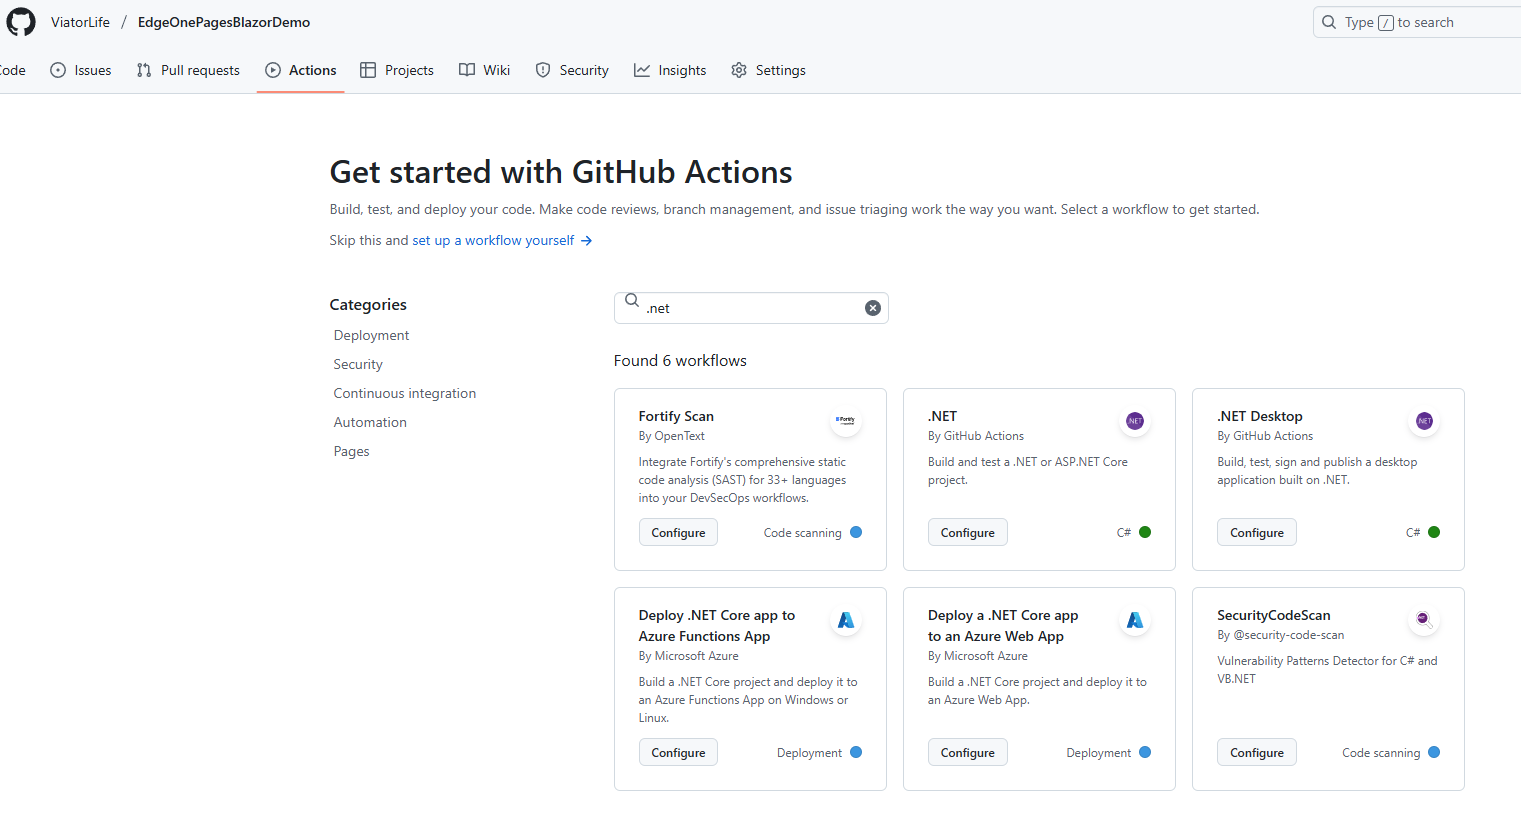Configure the SecurityCodeScan workflow
This screenshot has width=1521, height=814.
[1256, 753]
